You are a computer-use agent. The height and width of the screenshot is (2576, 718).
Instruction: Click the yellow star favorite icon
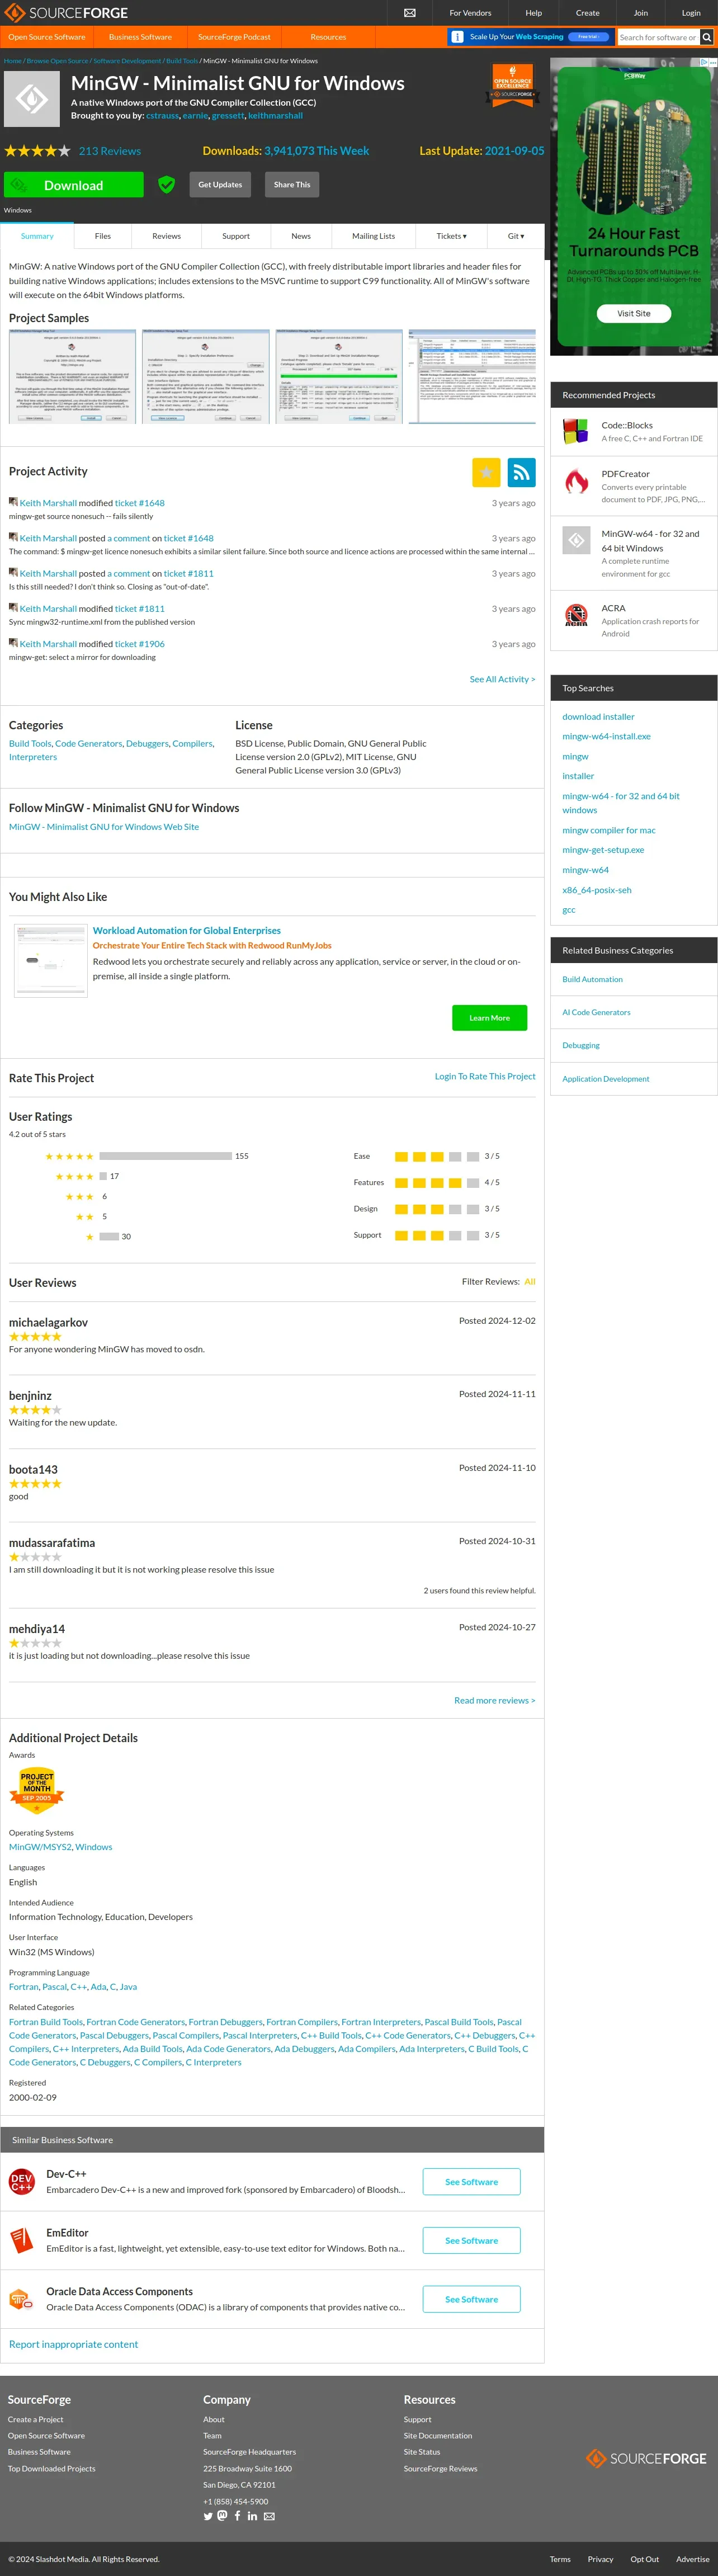pyautogui.click(x=486, y=472)
